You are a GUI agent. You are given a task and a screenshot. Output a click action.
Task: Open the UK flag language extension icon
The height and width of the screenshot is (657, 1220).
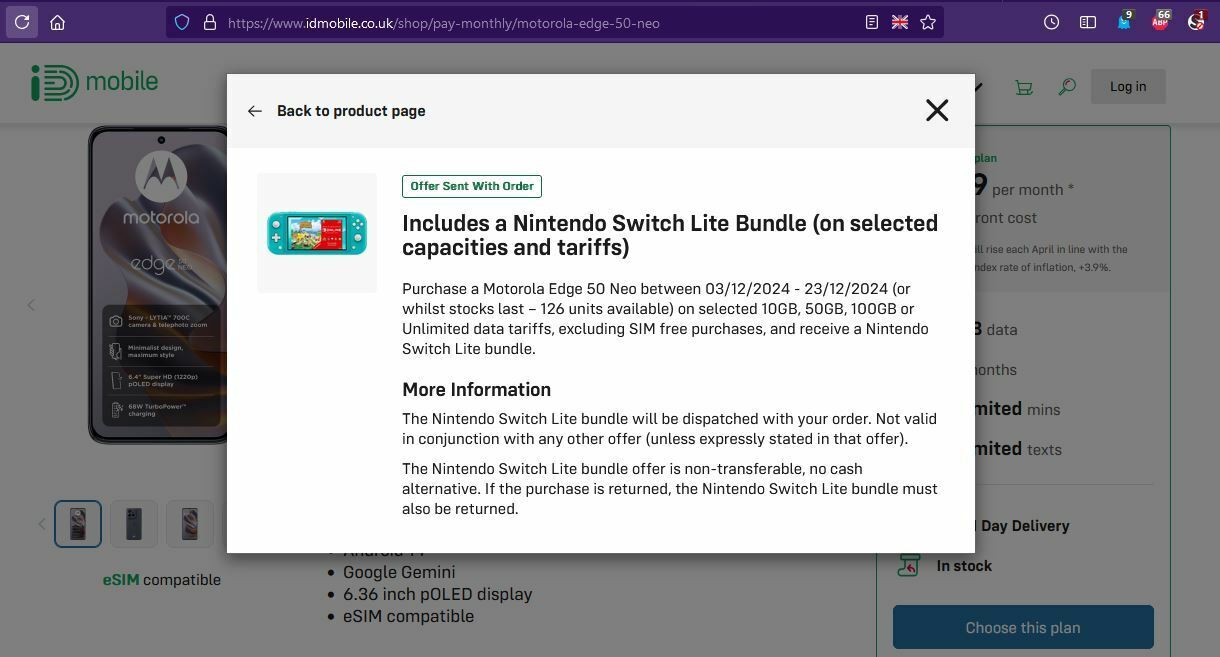click(900, 22)
